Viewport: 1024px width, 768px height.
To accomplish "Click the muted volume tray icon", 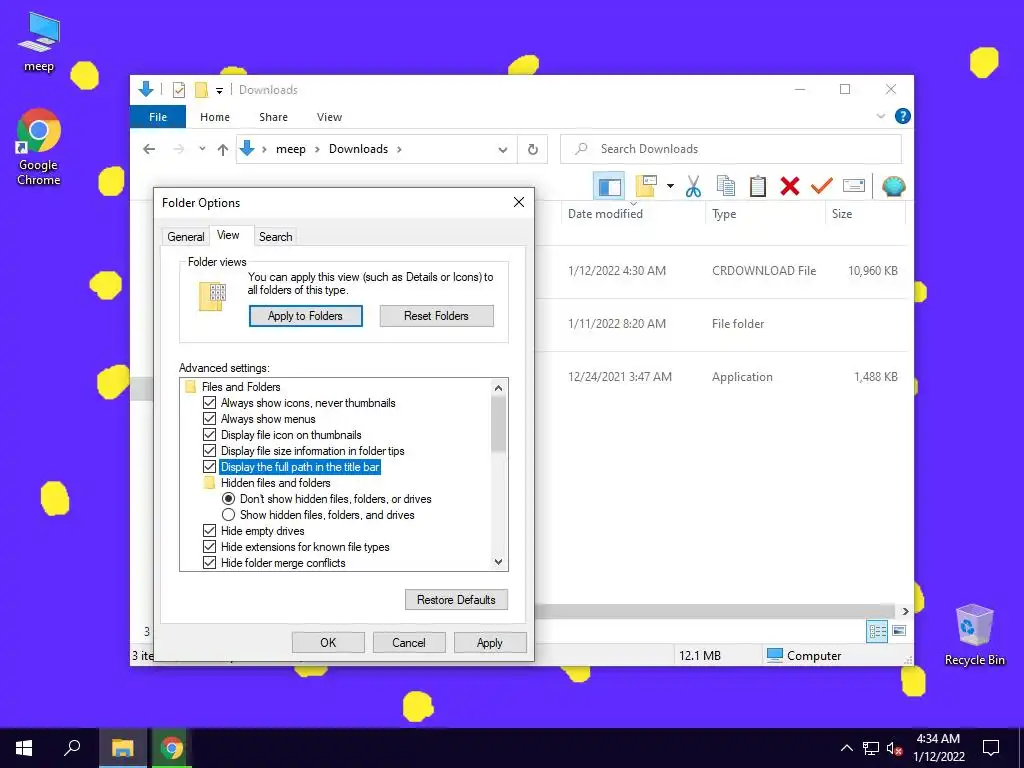I will pyautogui.click(x=895, y=748).
